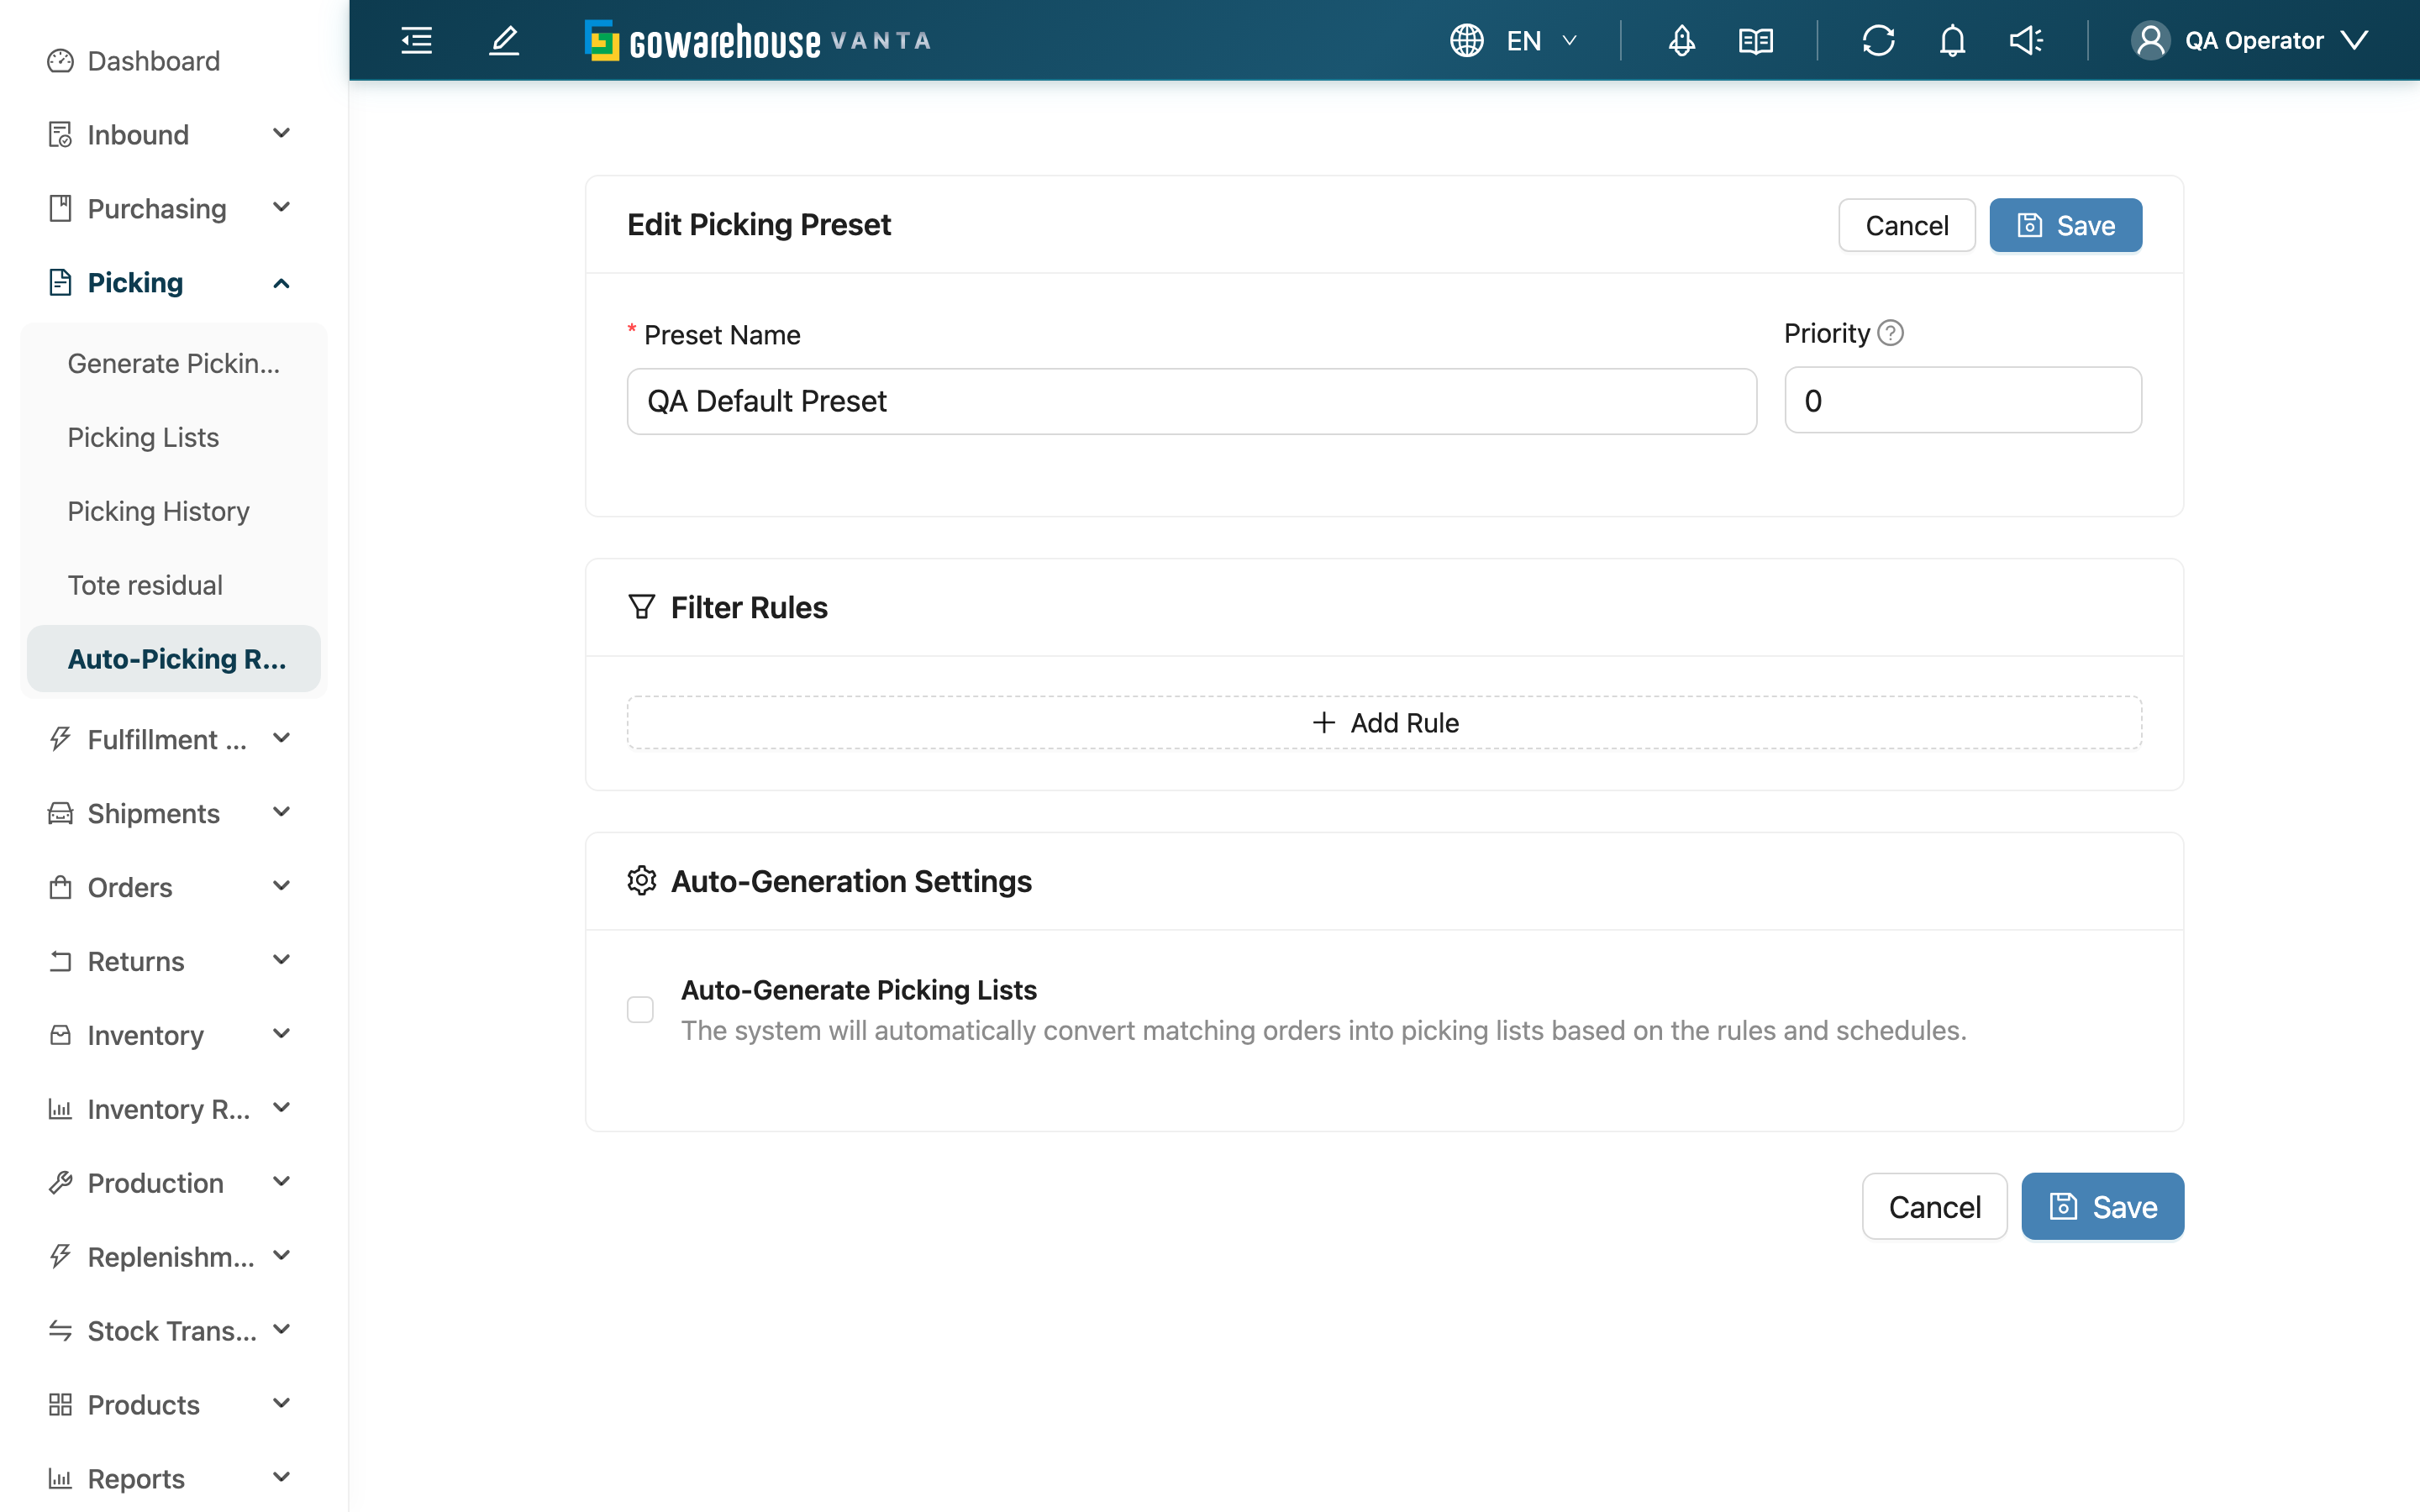Open the EN language dropdown
This screenshot has width=2420, height=1512.
tap(1543, 41)
